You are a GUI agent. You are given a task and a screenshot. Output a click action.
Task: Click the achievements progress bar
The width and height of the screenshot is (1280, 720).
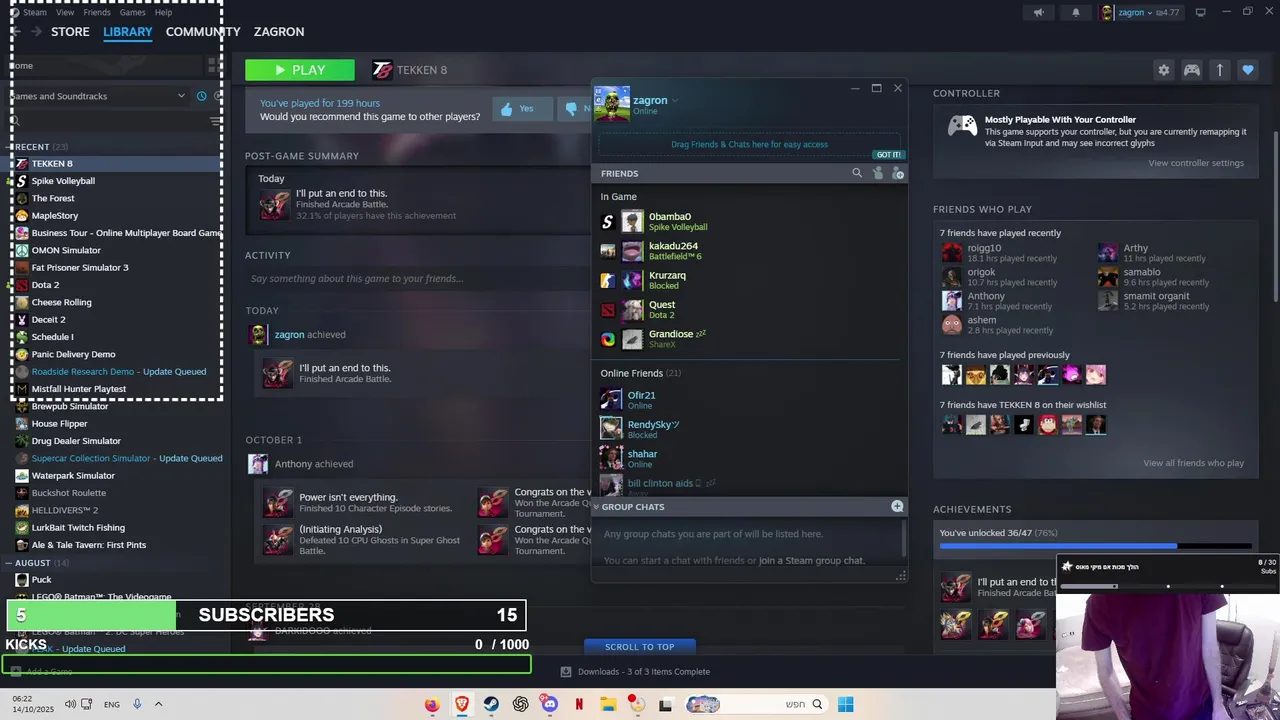coord(1095,547)
